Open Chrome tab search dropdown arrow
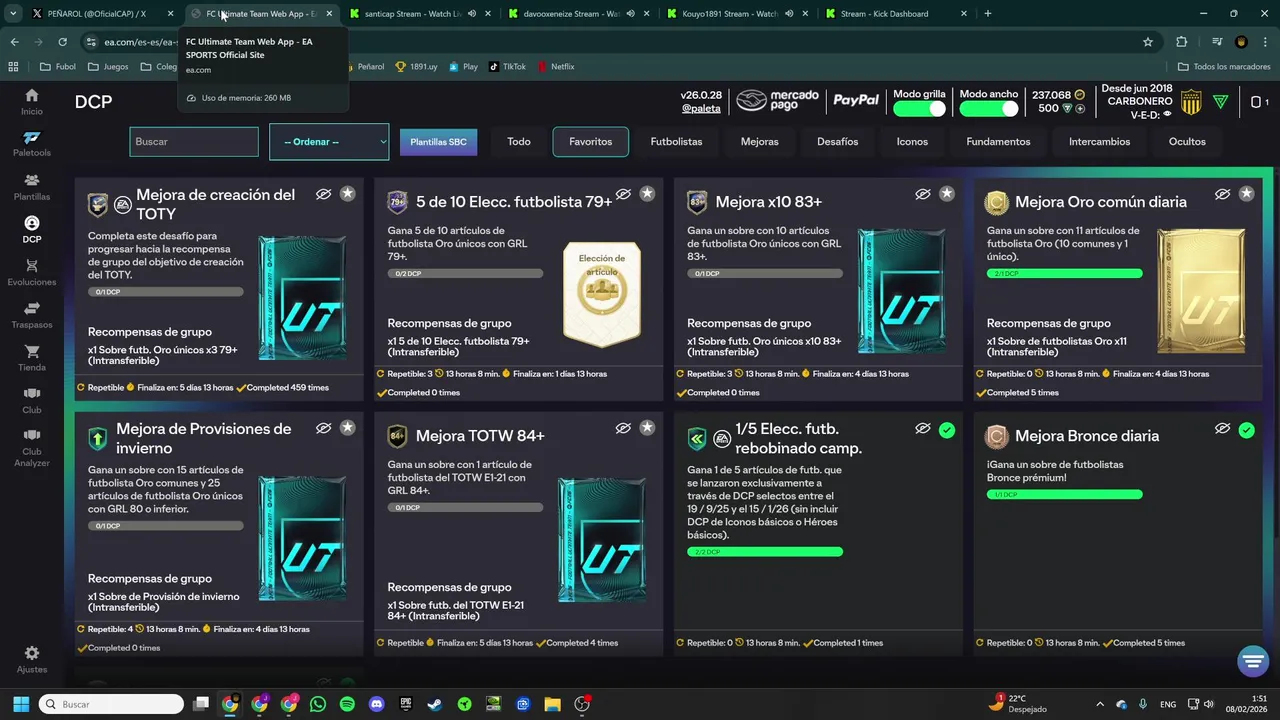The image size is (1280, 720). (13, 14)
